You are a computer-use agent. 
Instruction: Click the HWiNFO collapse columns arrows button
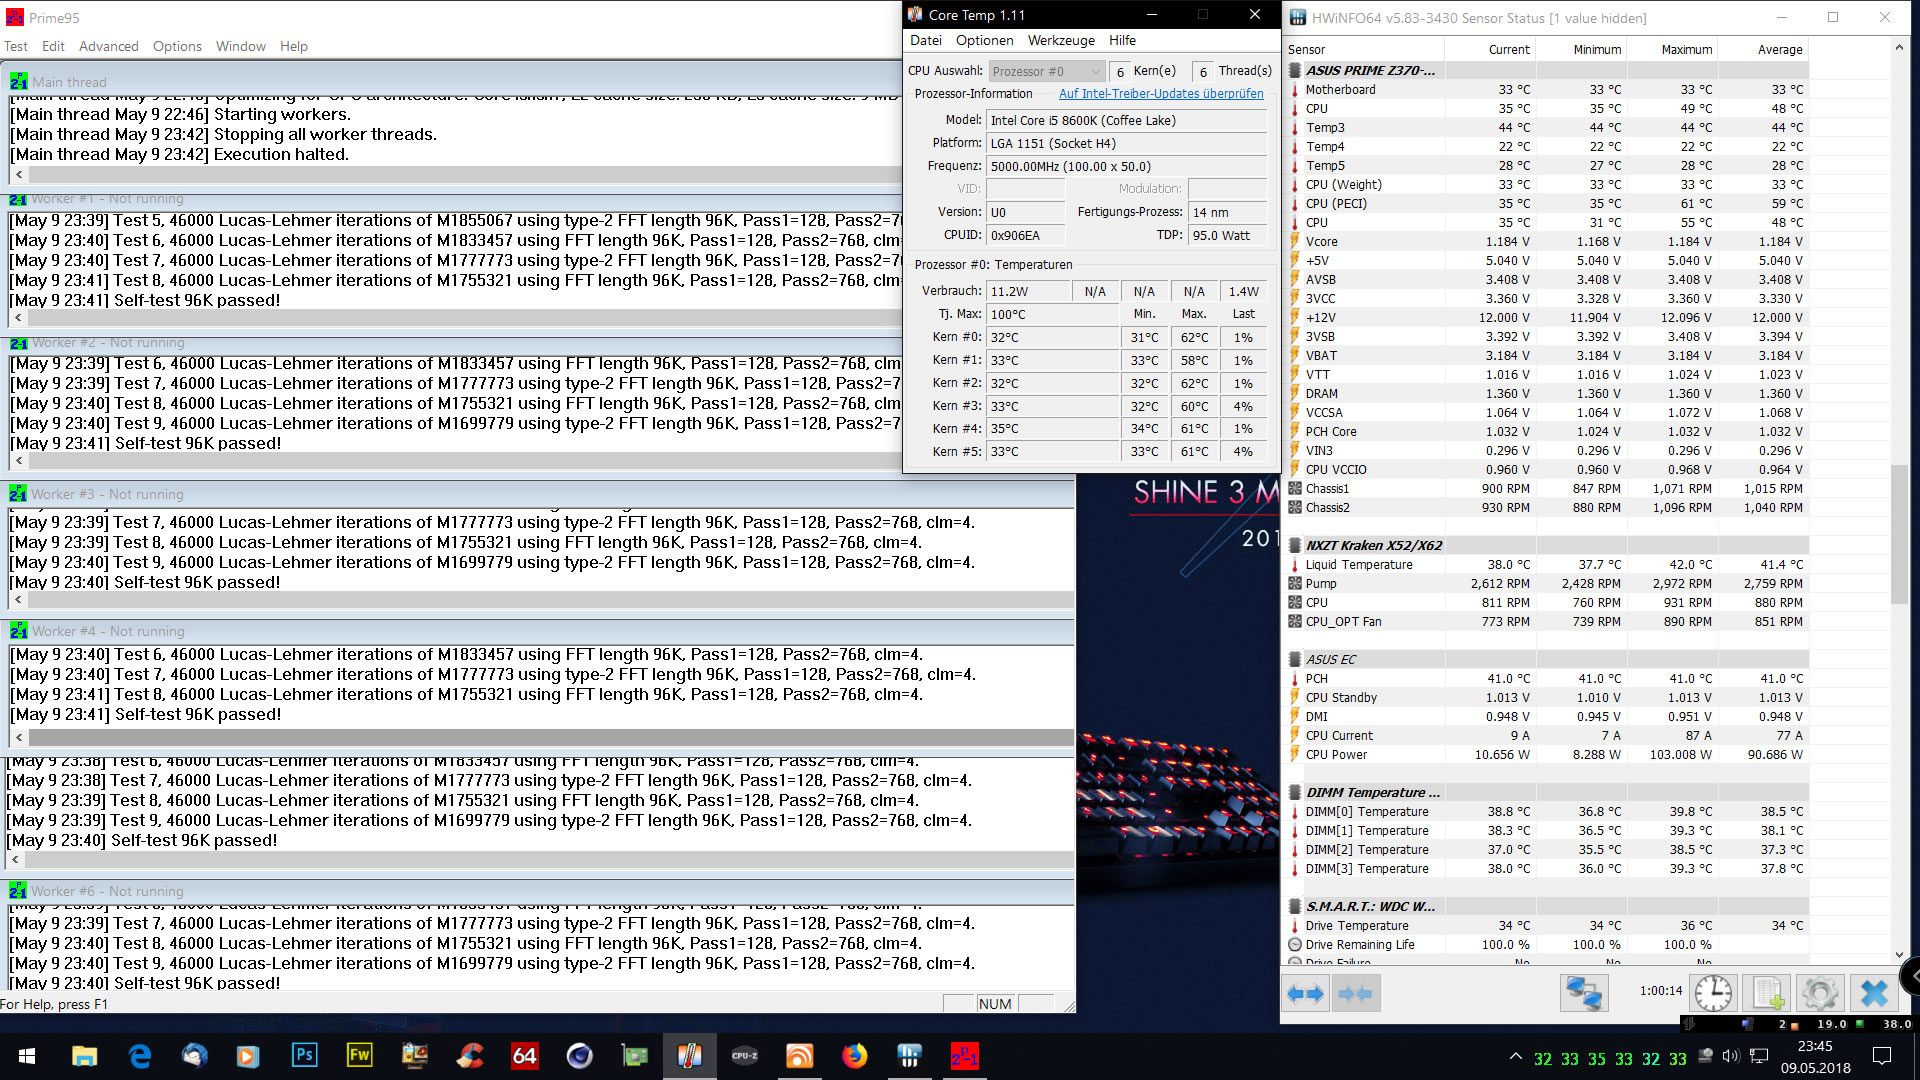click(x=1356, y=994)
